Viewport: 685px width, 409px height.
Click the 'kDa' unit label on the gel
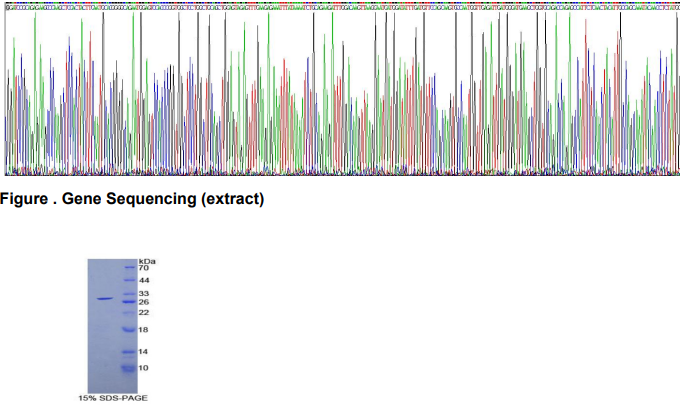click(x=146, y=261)
